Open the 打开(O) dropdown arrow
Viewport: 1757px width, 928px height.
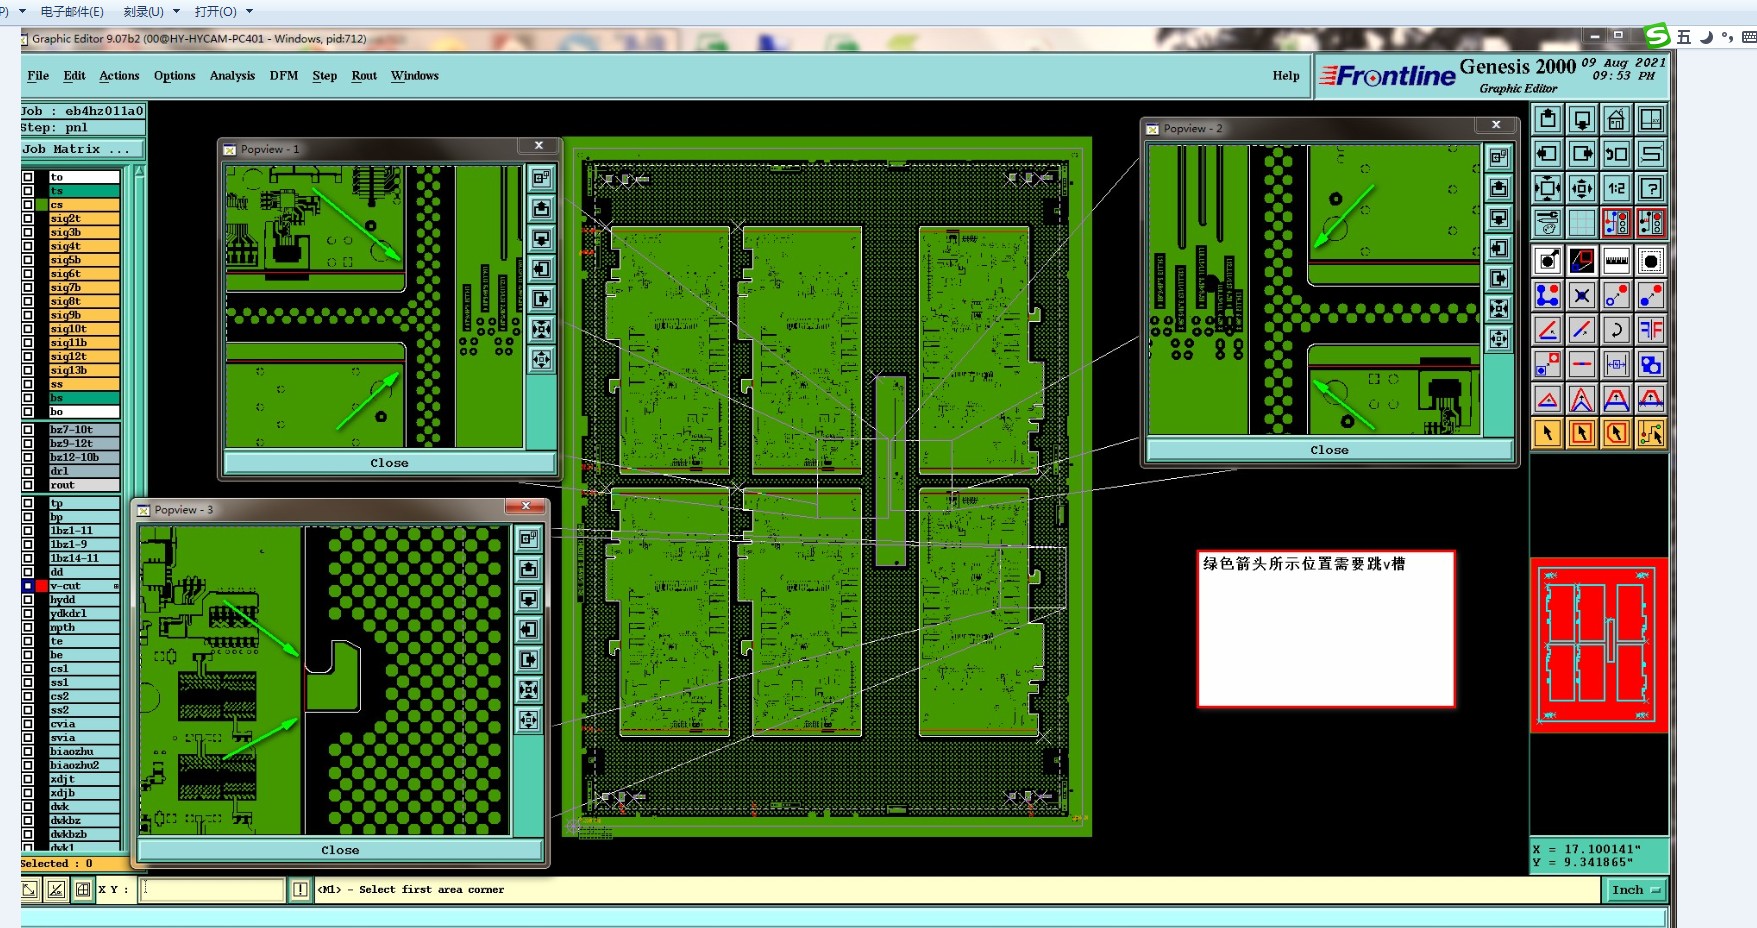[250, 12]
